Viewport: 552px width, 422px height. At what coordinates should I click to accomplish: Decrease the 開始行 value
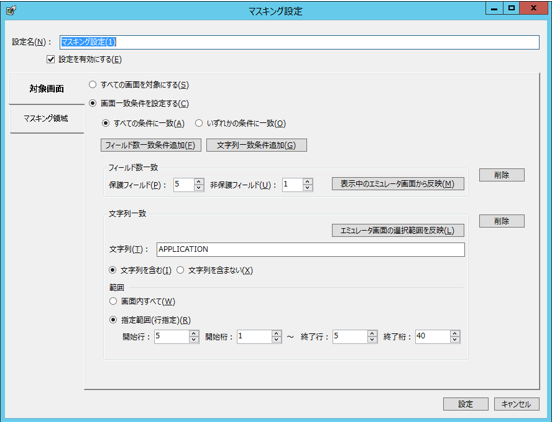(x=194, y=340)
